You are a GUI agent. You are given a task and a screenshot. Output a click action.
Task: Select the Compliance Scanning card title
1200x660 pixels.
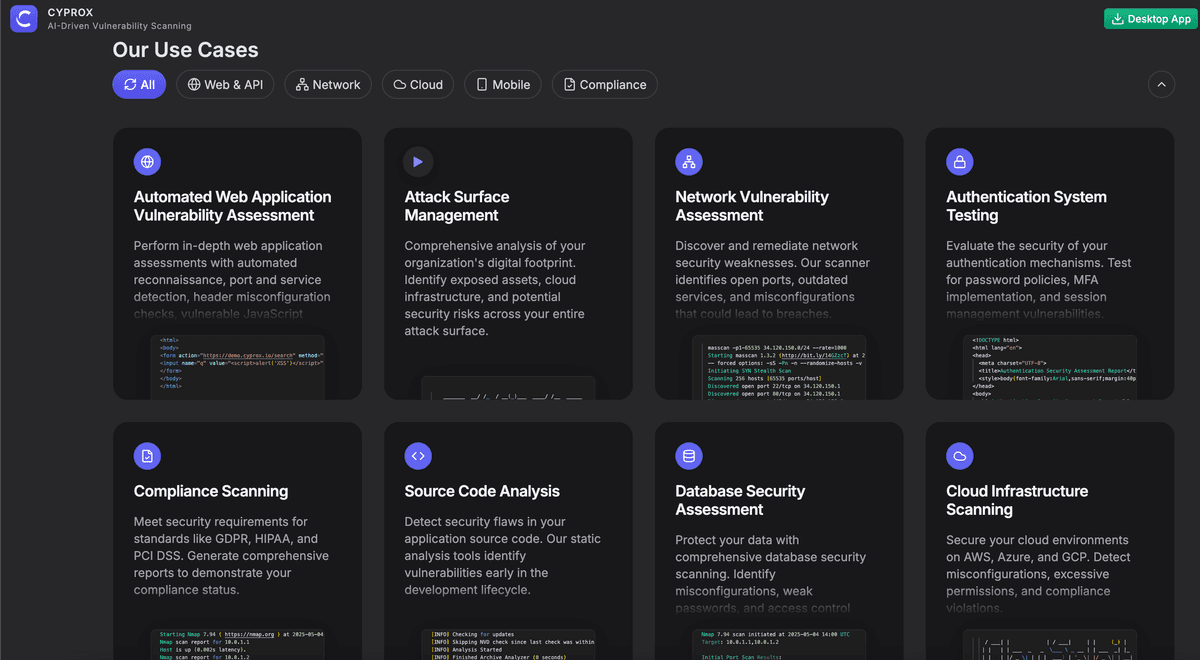click(x=211, y=491)
